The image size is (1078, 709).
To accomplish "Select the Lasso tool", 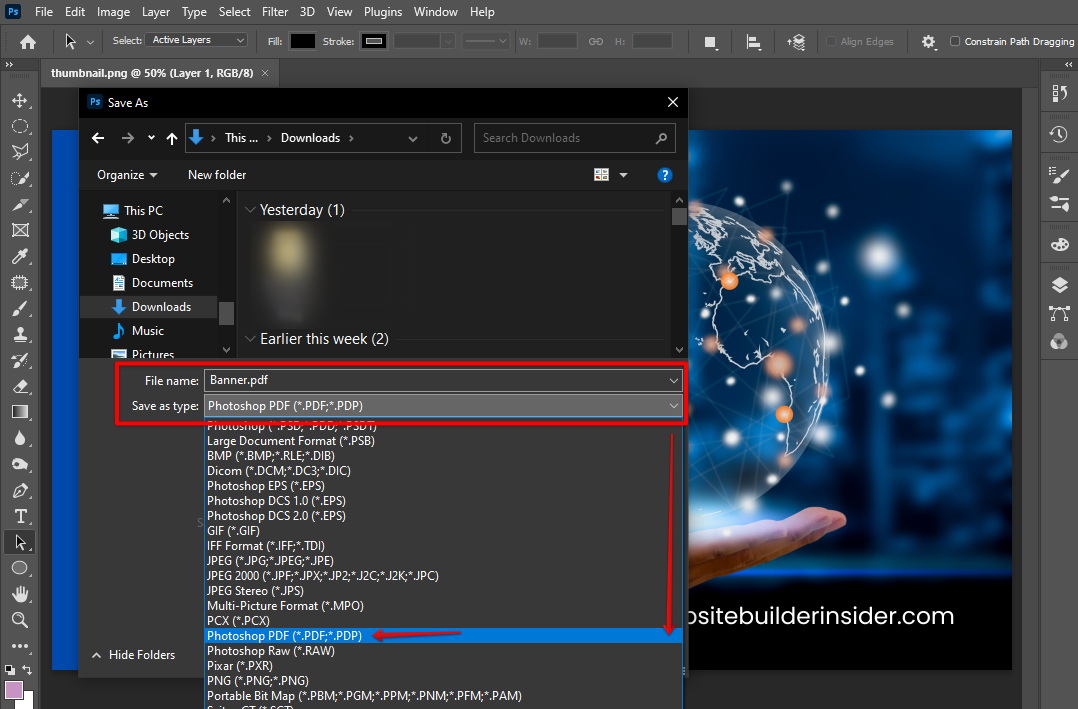I will point(19,152).
